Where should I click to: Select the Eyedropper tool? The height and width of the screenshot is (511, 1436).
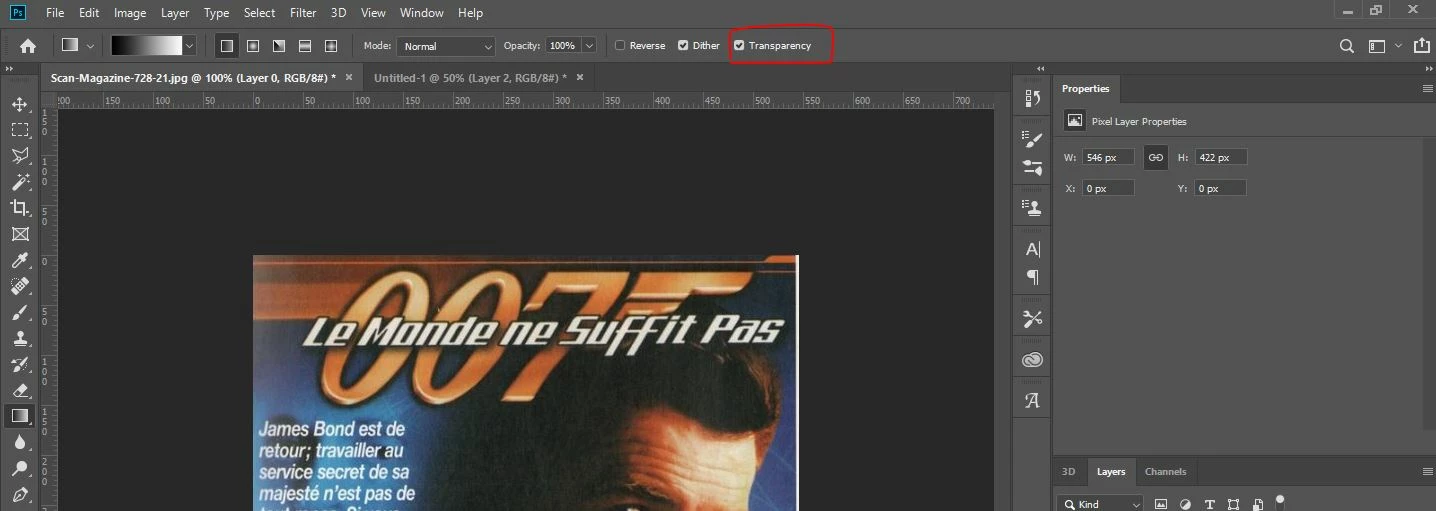tap(20, 260)
